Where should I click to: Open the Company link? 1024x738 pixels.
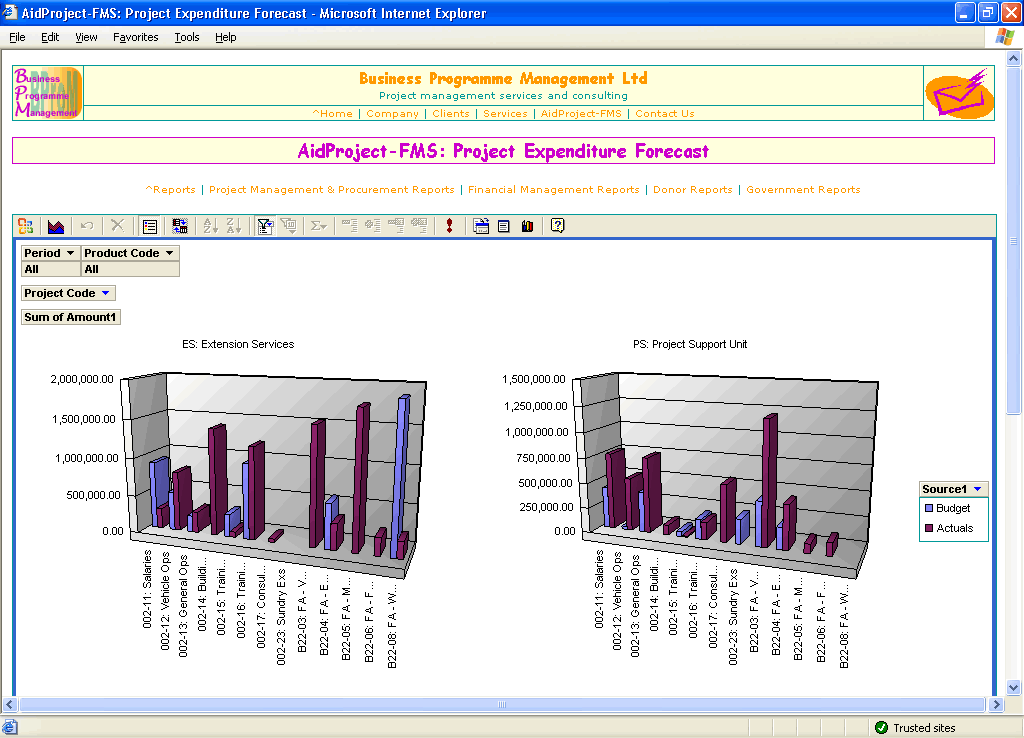coord(392,114)
